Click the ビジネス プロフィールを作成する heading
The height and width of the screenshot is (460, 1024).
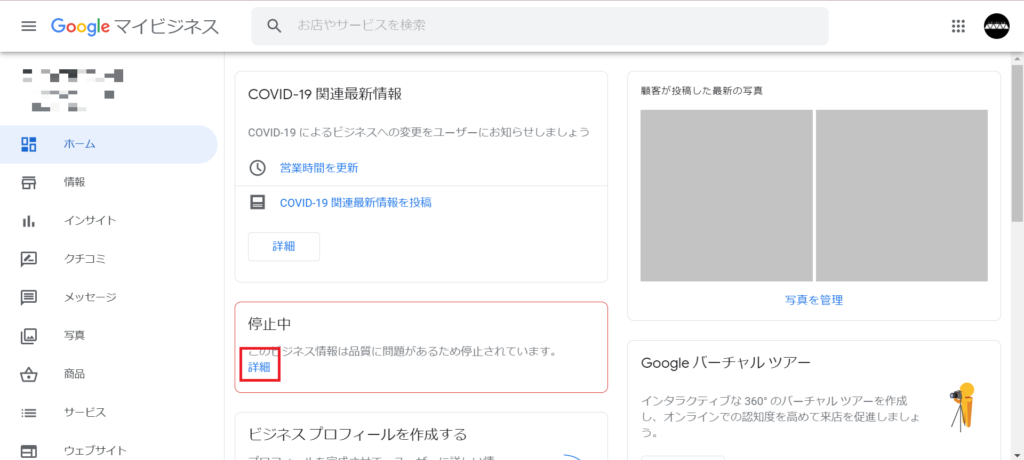(357, 434)
